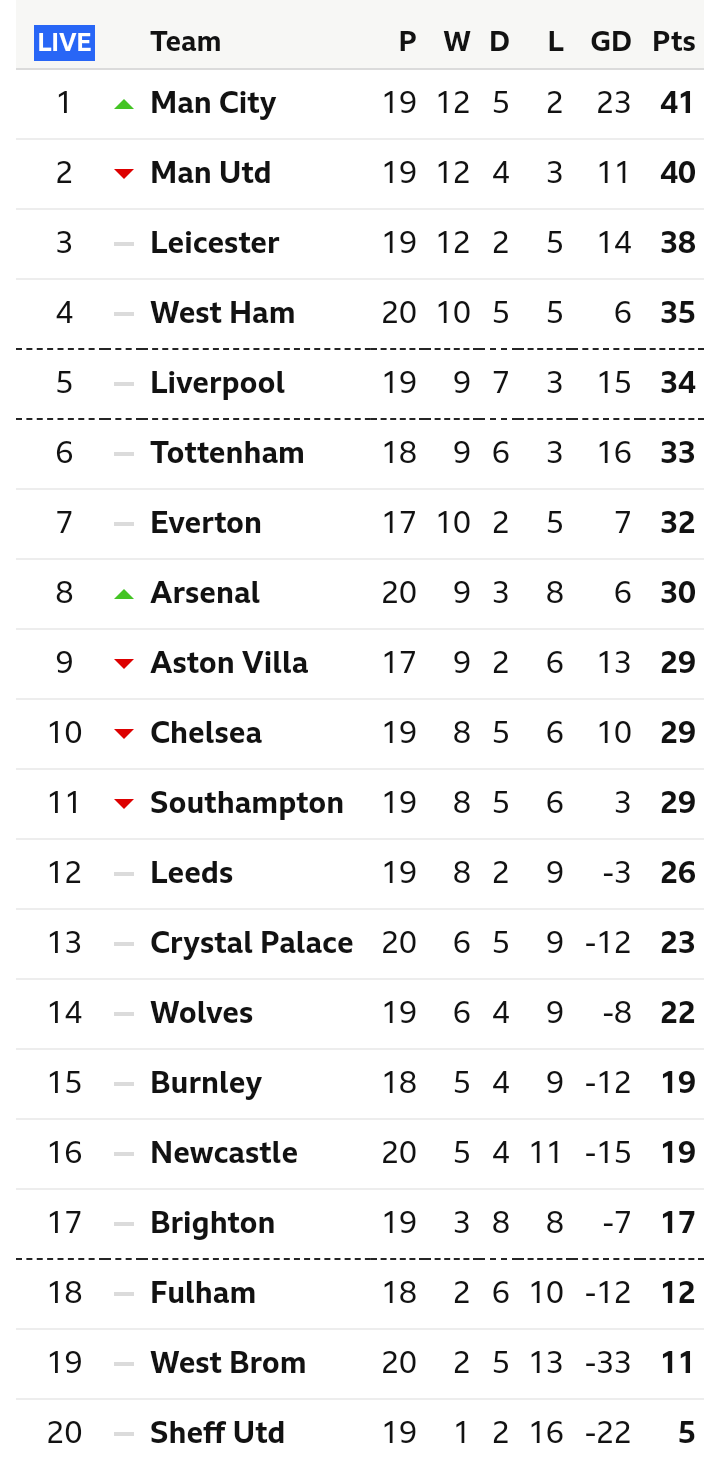Open the Everton team link
720x1464 pixels.
[205, 523]
